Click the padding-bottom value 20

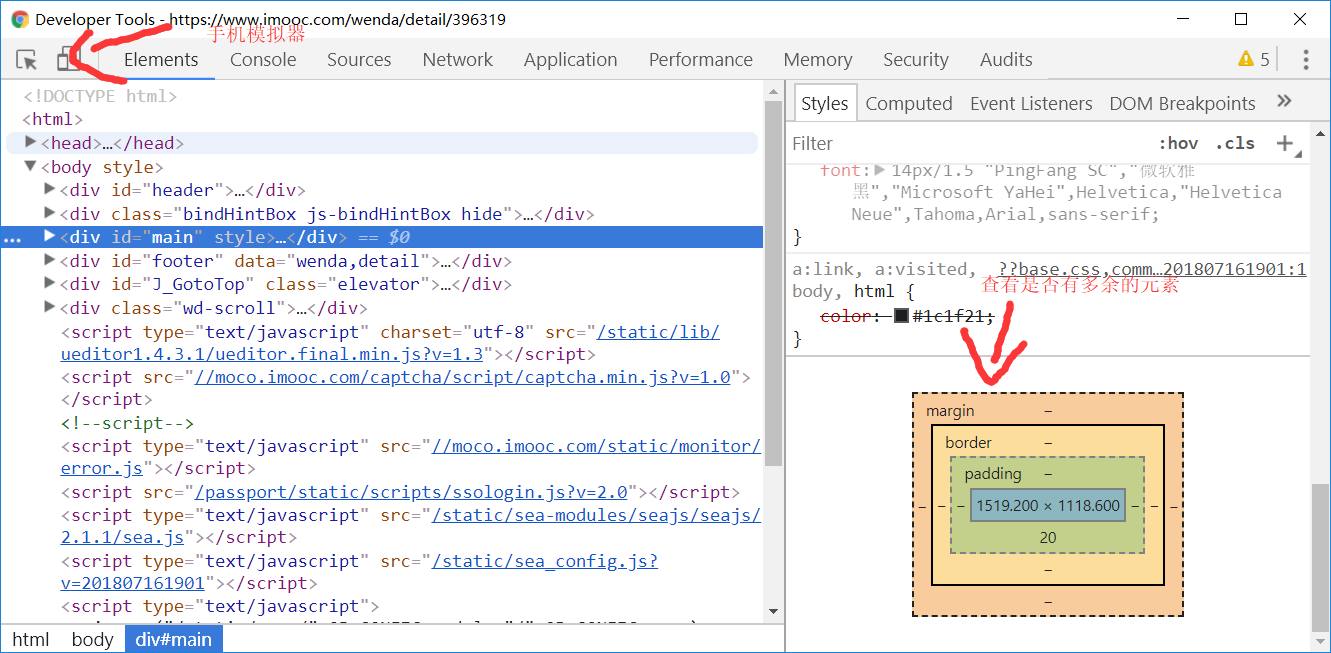(1048, 537)
